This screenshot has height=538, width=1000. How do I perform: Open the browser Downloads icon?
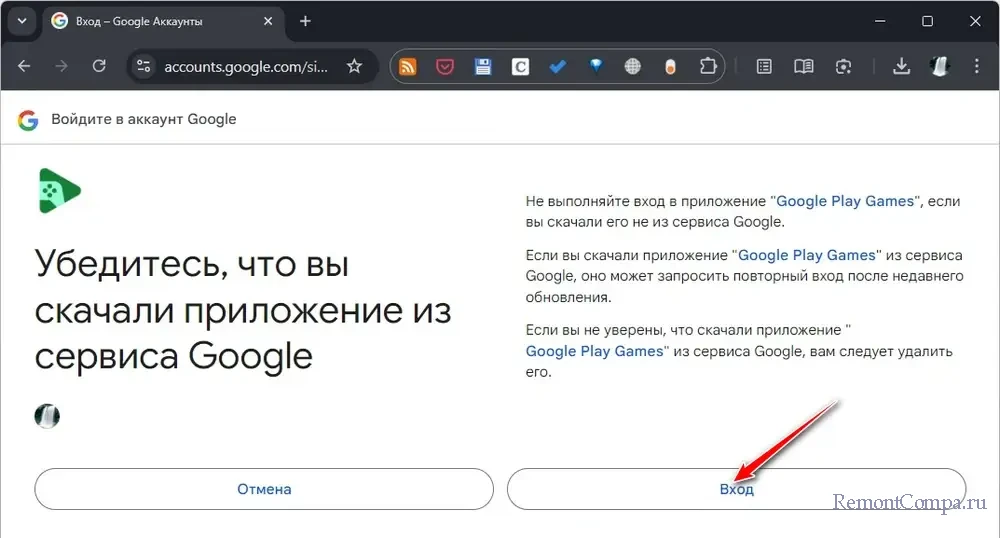point(901,67)
